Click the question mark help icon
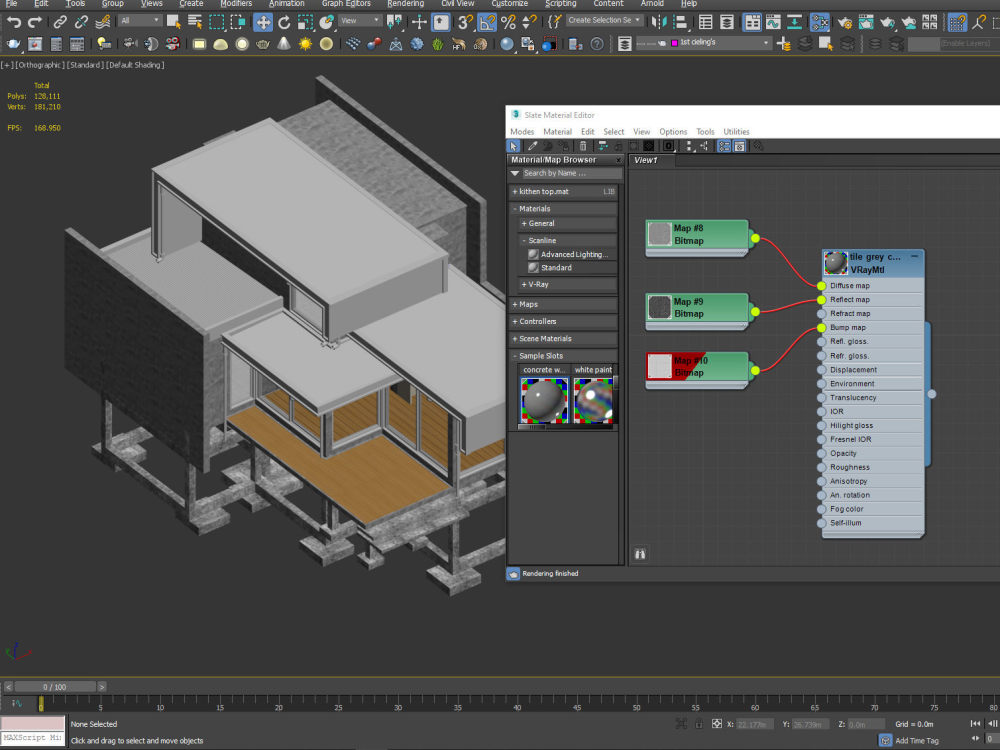The height and width of the screenshot is (750, 1000). point(596,44)
